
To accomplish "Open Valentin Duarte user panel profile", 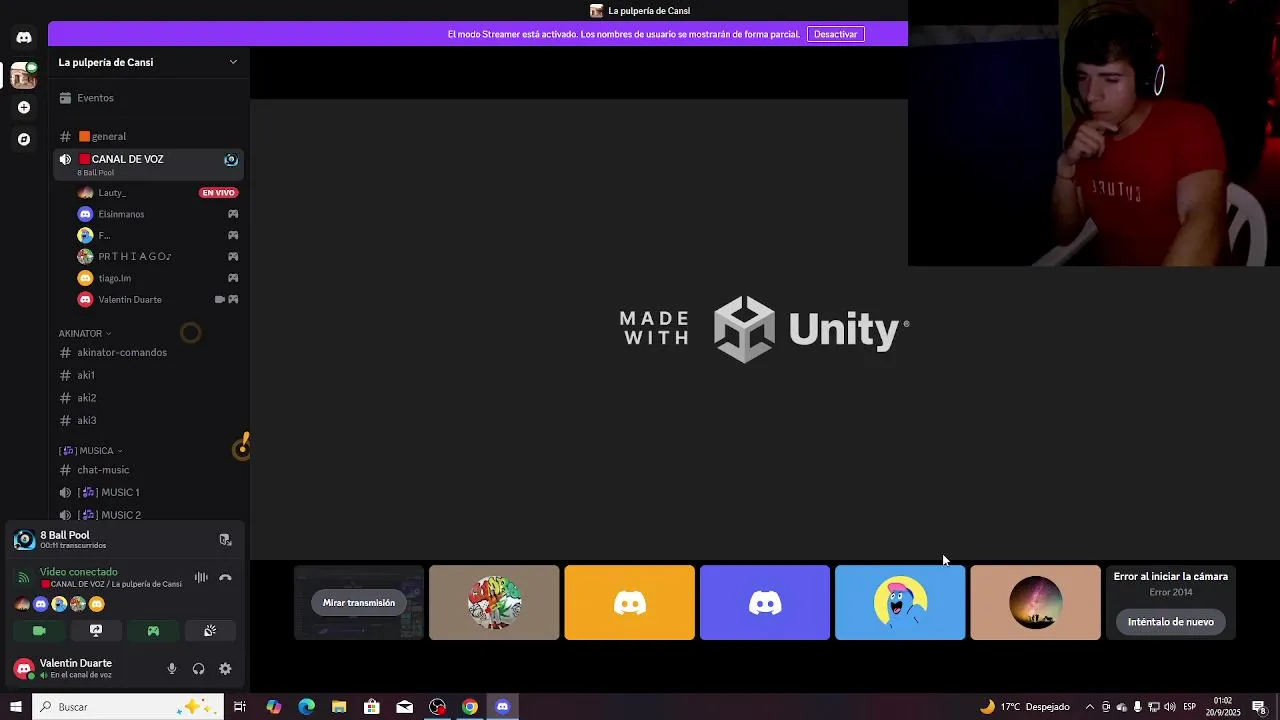I will pos(75,669).
